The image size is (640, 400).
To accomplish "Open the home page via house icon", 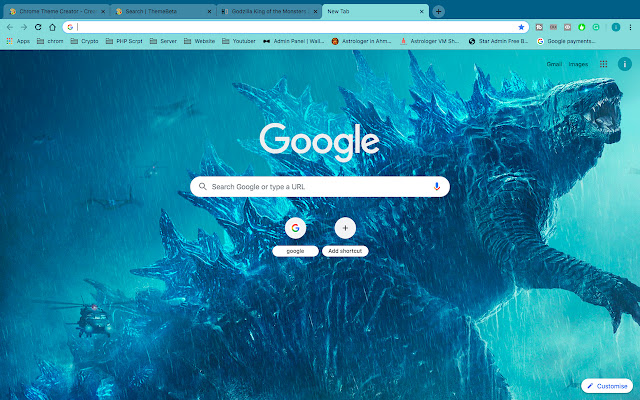I will (x=52, y=27).
